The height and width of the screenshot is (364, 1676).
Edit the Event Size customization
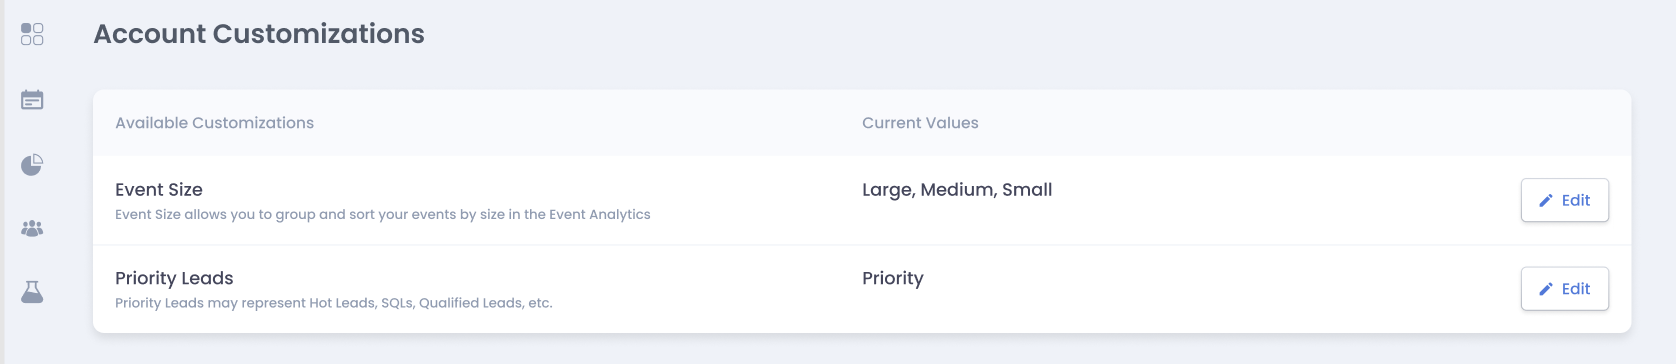click(1564, 200)
